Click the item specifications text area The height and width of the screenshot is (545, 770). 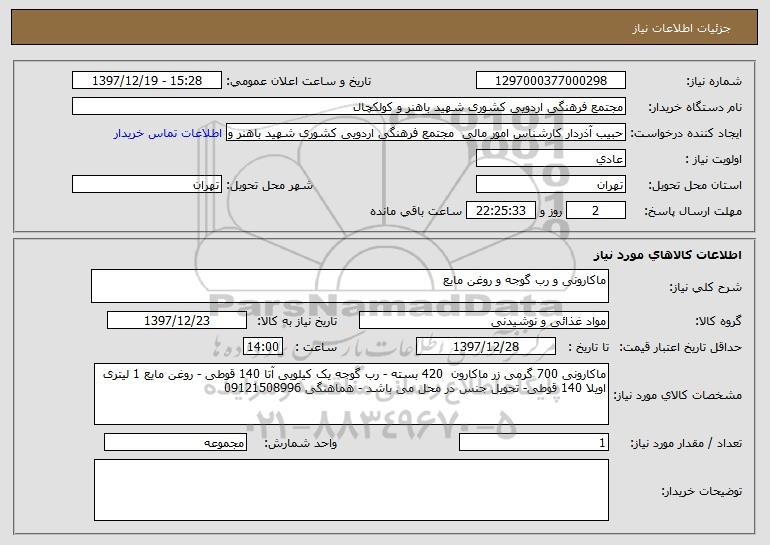(351, 394)
